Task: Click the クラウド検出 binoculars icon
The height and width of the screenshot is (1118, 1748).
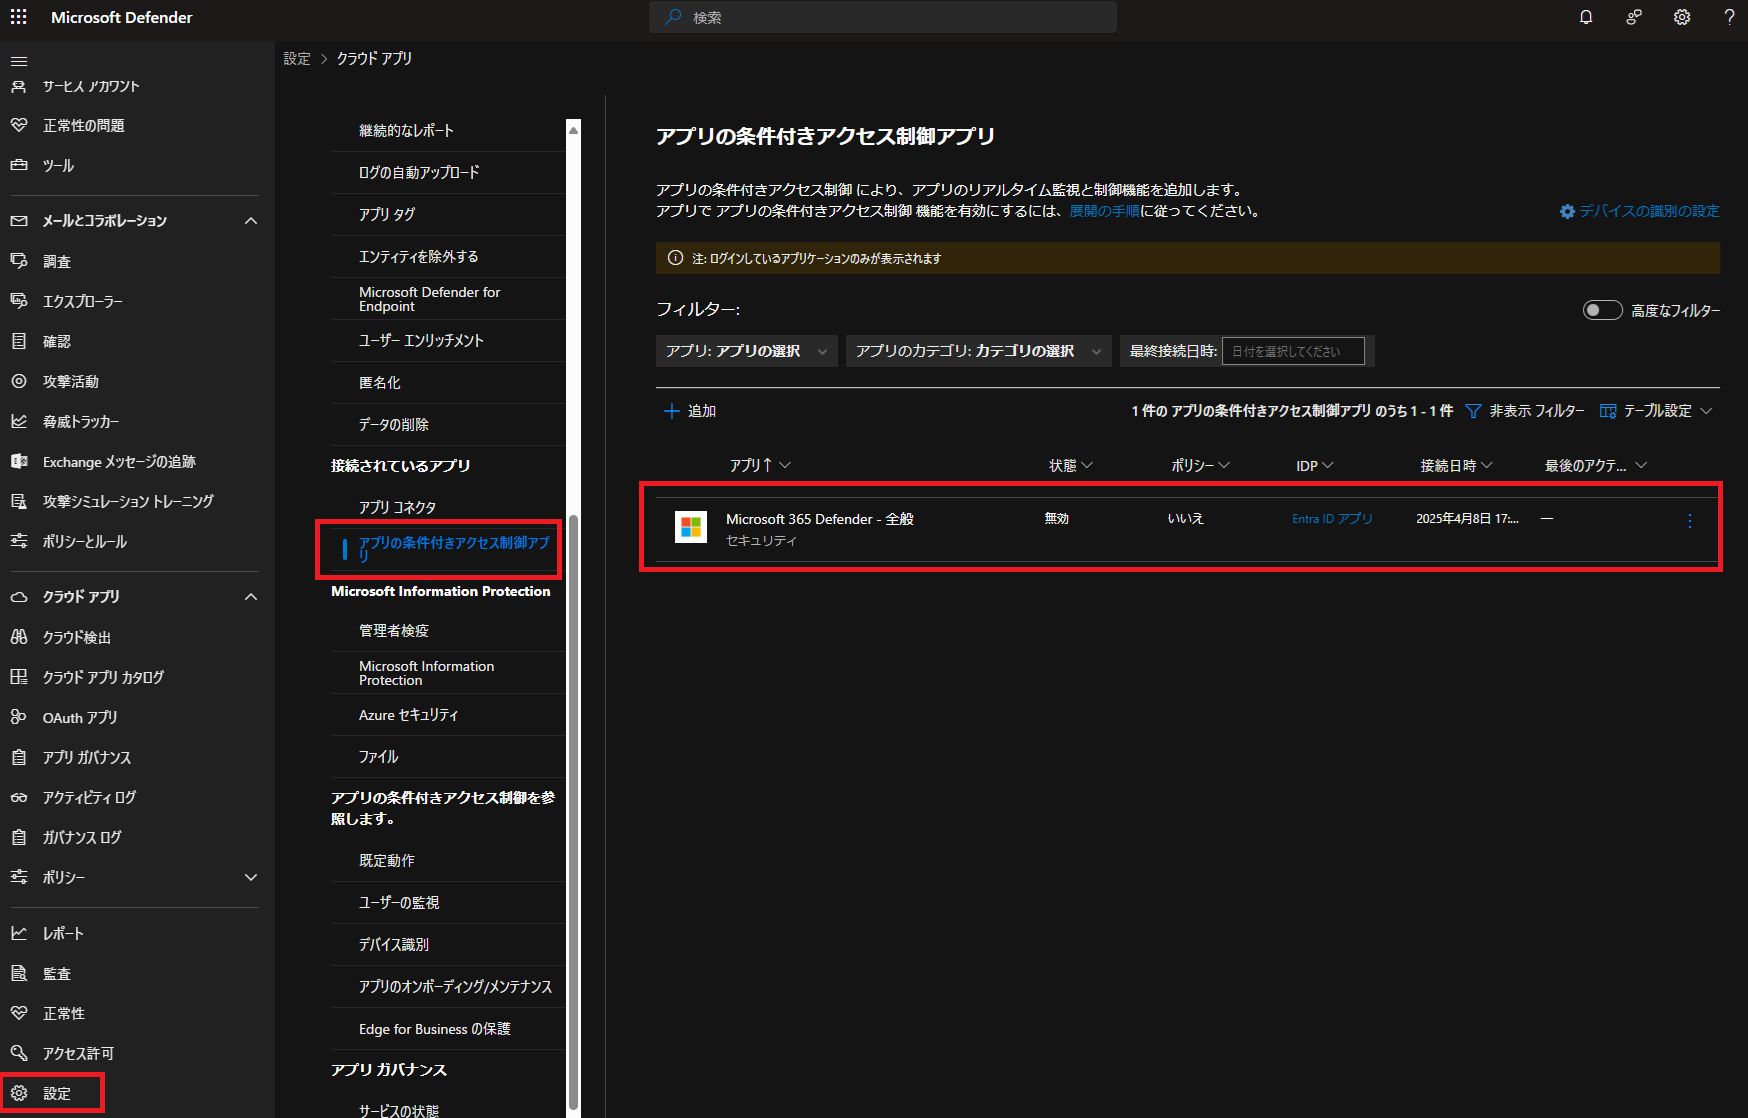Action: pos(18,637)
